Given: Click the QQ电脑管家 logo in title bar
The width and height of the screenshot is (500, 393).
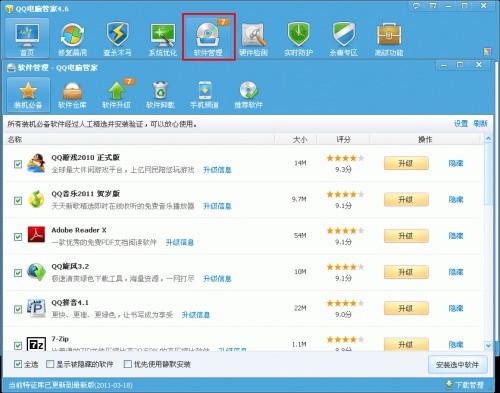Looking at the screenshot, I should point(9,8).
